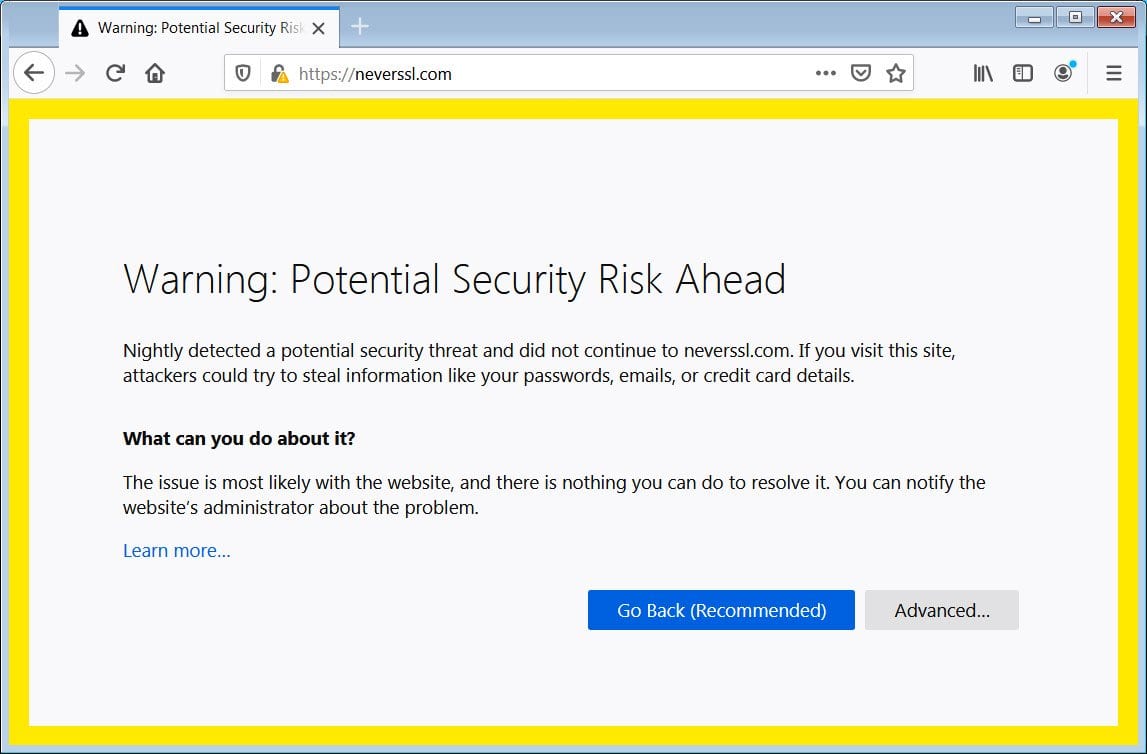This screenshot has width=1147, height=754.
Task: Open the tracking protection shield panel
Action: pyautogui.click(x=242, y=73)
